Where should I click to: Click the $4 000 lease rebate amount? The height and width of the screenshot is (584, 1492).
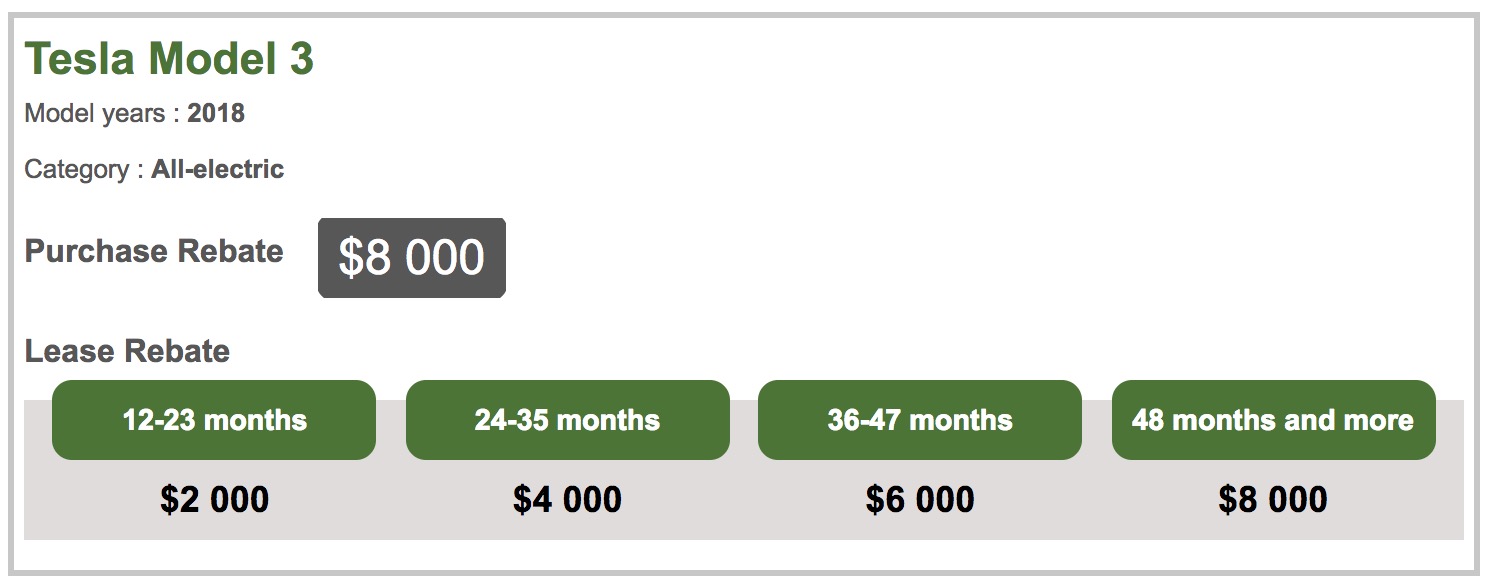[x=567, y=499]
